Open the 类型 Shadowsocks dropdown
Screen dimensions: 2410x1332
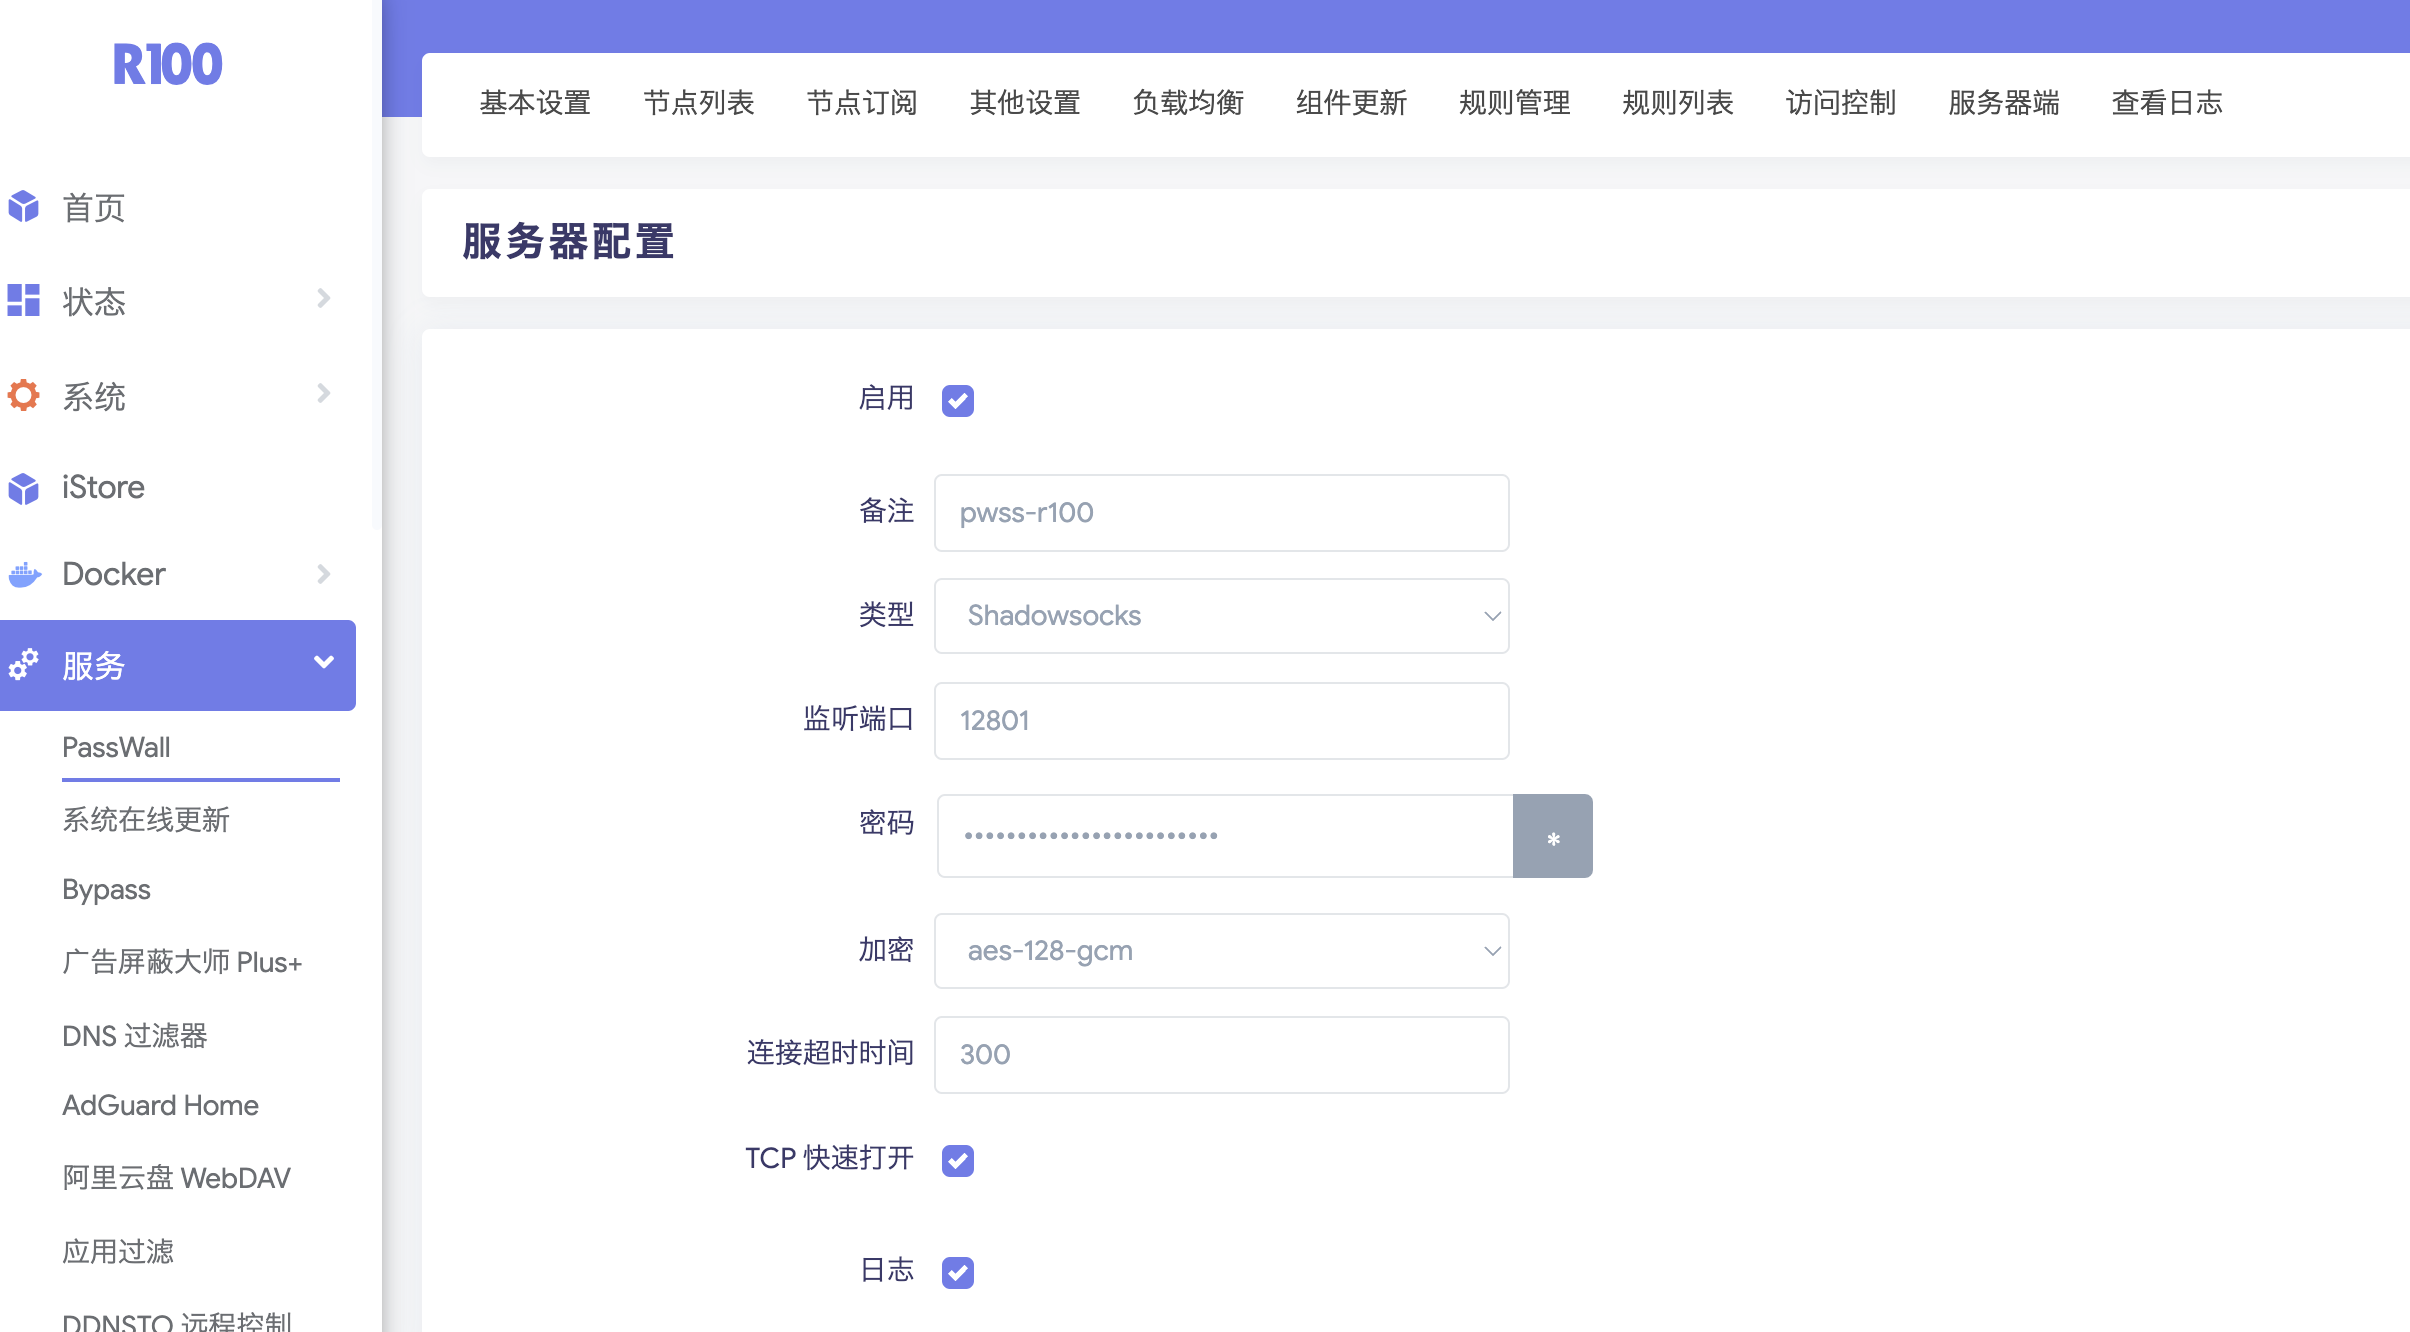coord(1221,616)
